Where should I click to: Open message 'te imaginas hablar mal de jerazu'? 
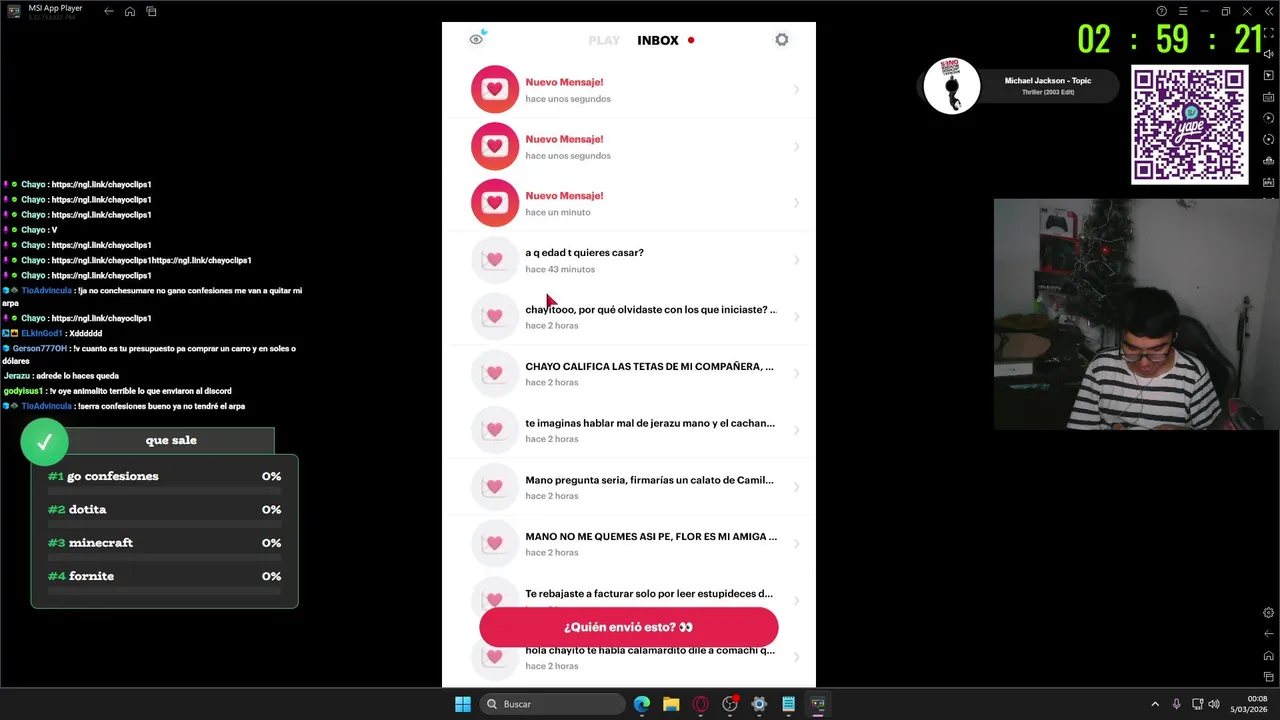[629, 430]
